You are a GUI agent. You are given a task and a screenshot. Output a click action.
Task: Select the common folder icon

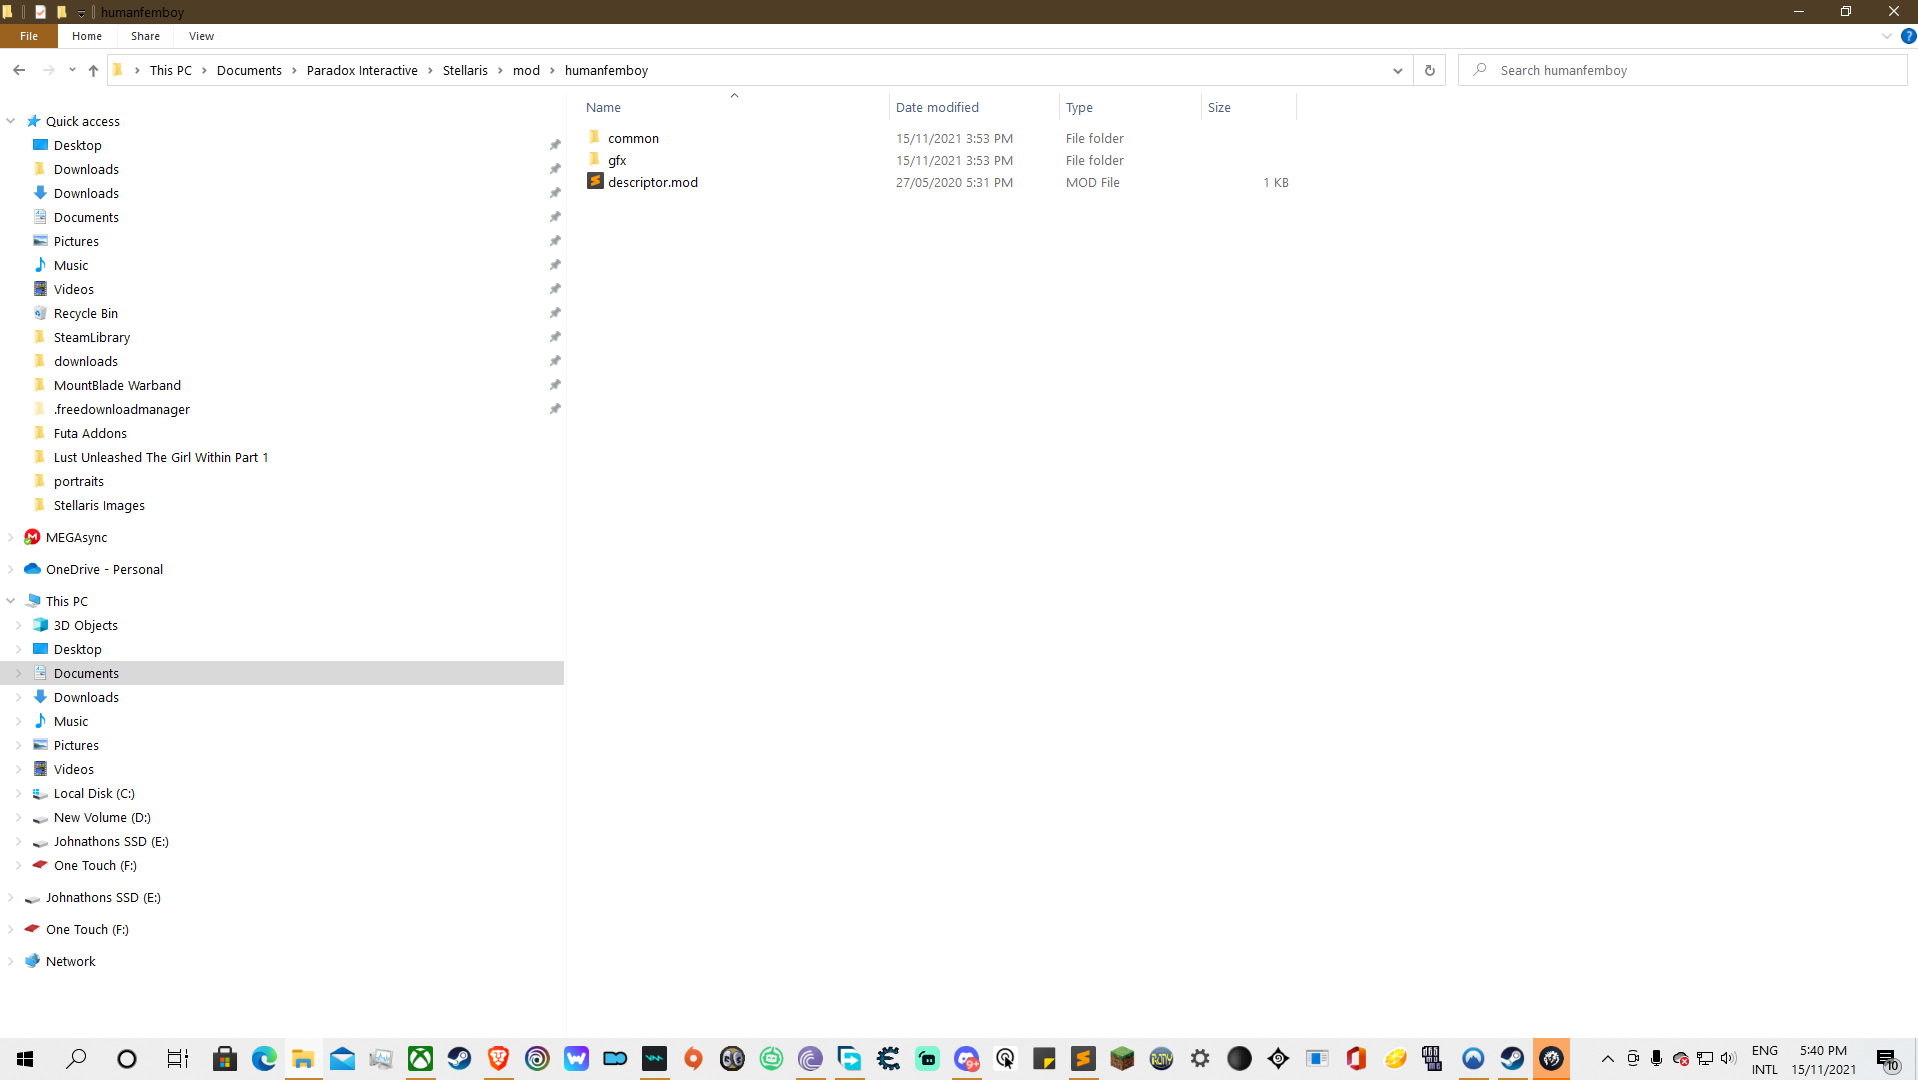click(x=595, y=137)
